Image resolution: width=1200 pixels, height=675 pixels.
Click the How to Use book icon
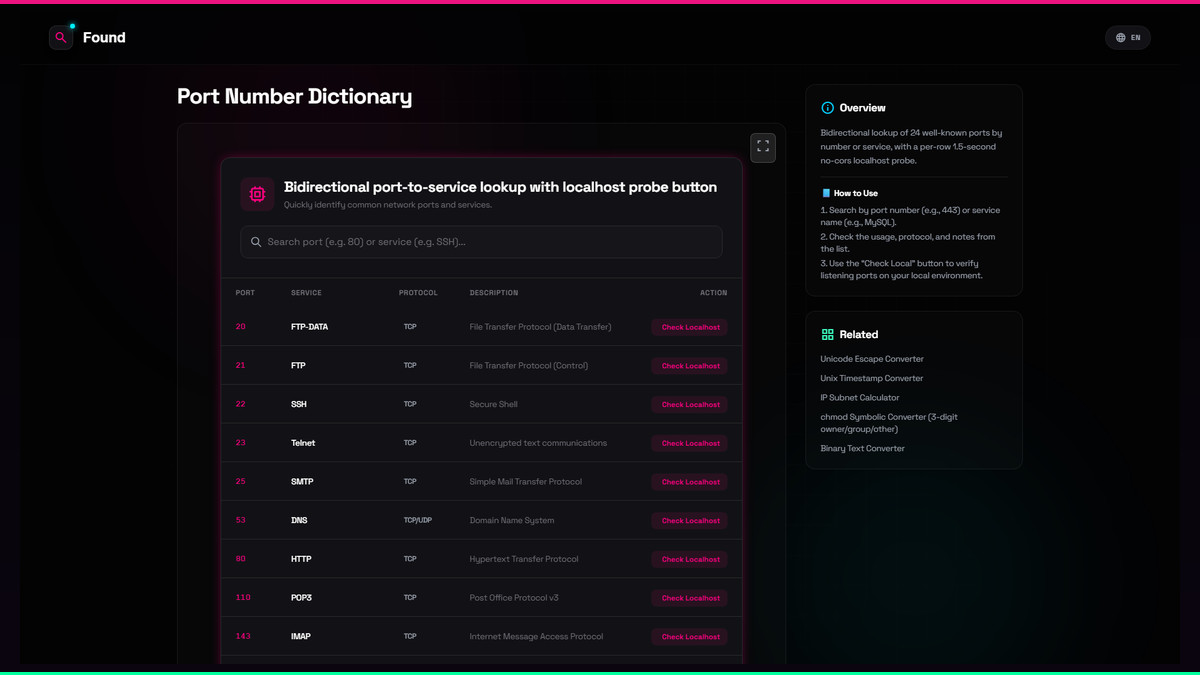coord(826,193)
